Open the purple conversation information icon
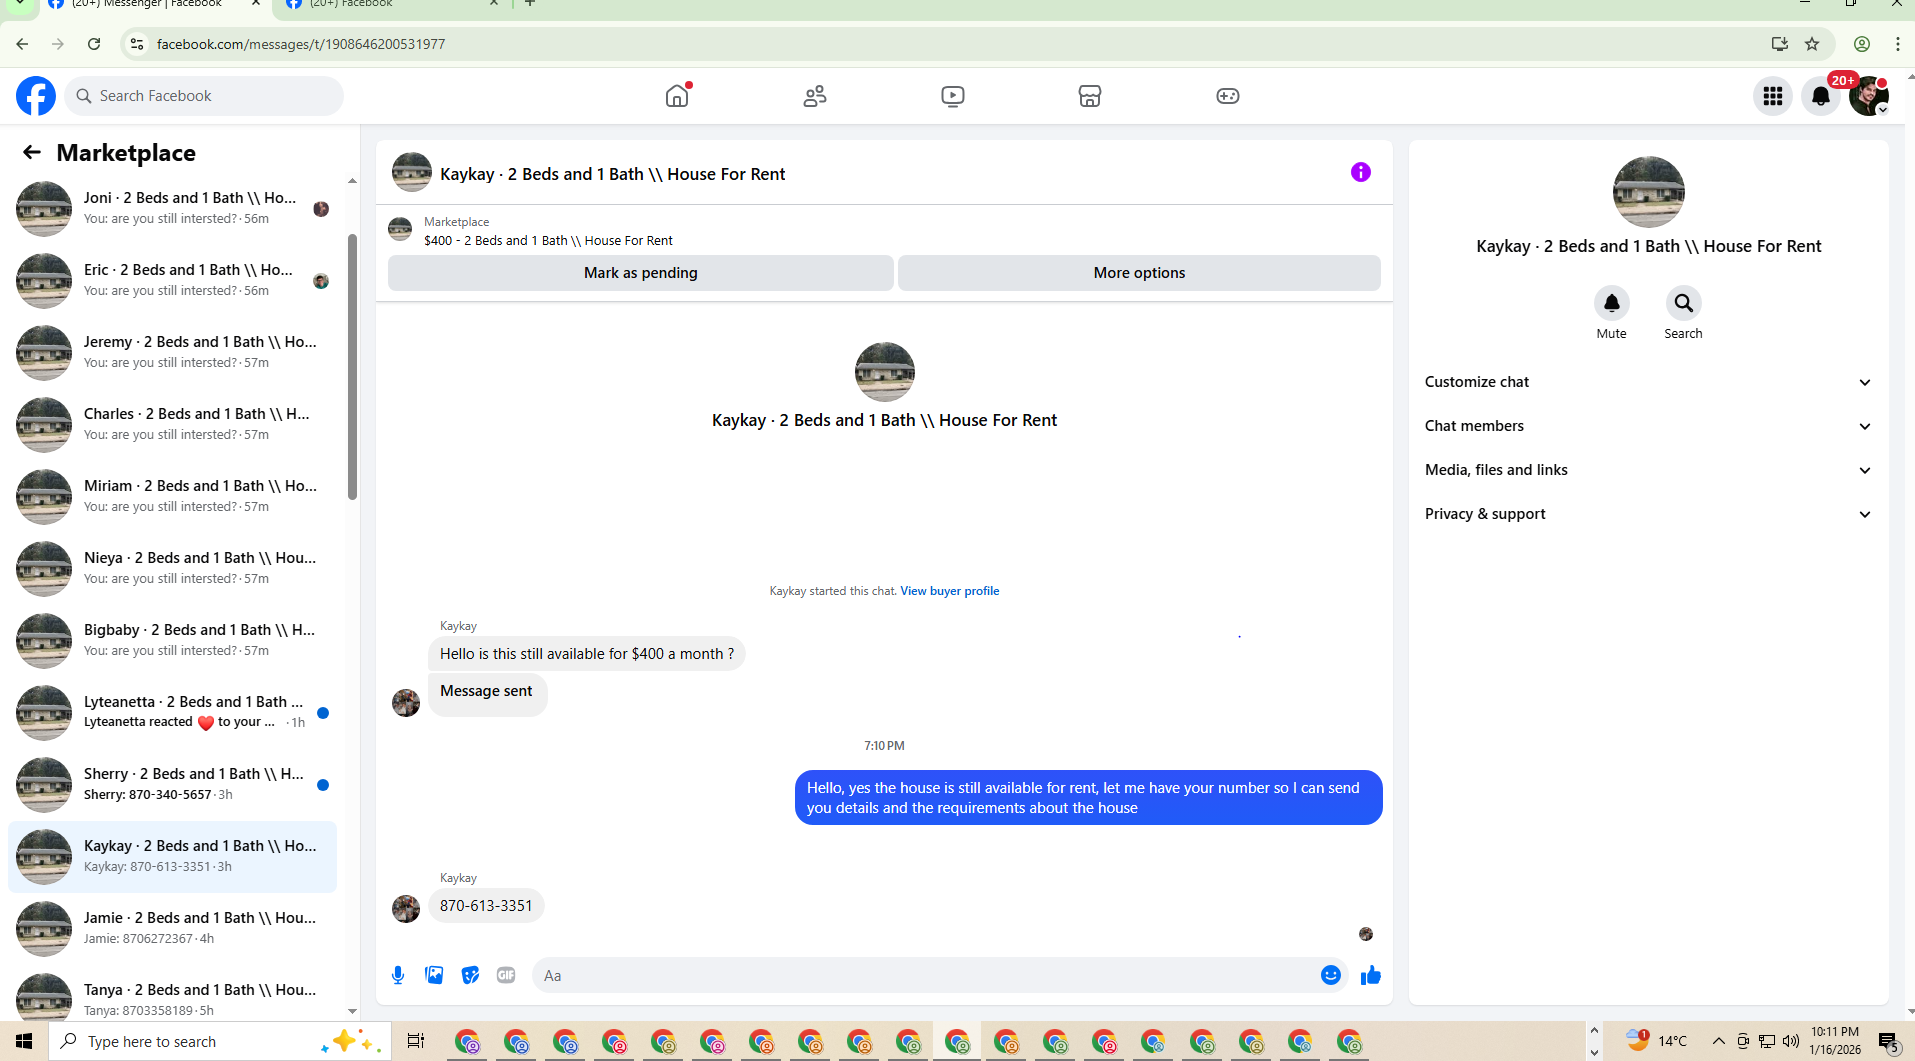The image size is (1915, 1061). [1360, 172]
